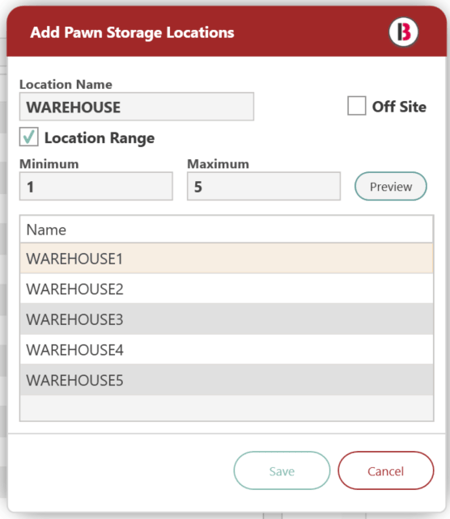Click the Off Site label text
Screen dimensions: 450x519
(399, 107)
